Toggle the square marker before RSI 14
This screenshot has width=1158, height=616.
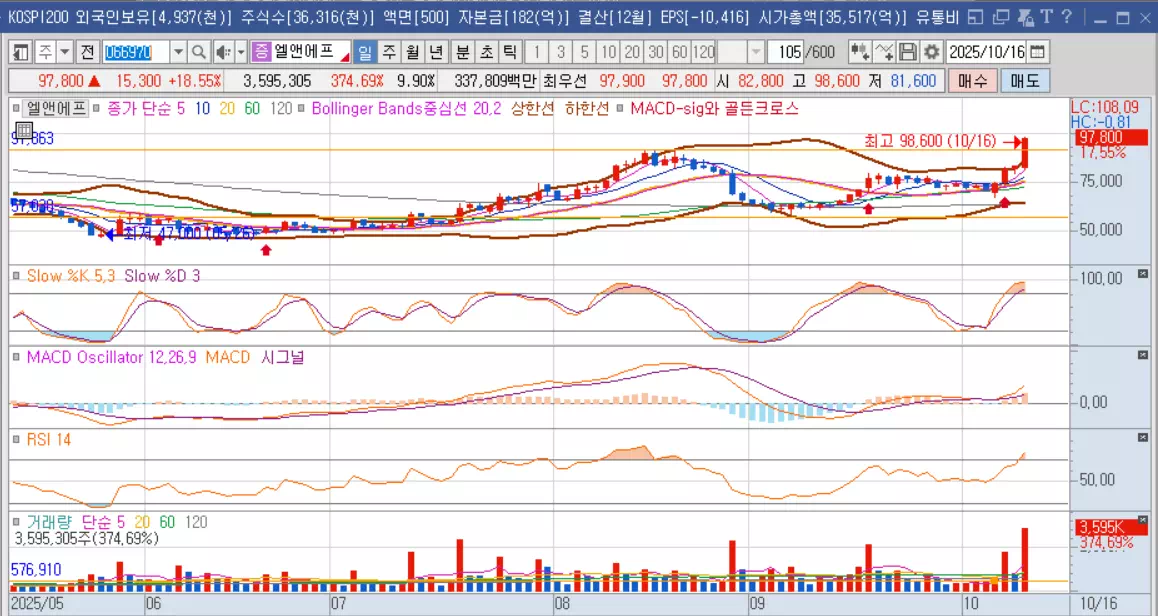click(x=16, y=439)
